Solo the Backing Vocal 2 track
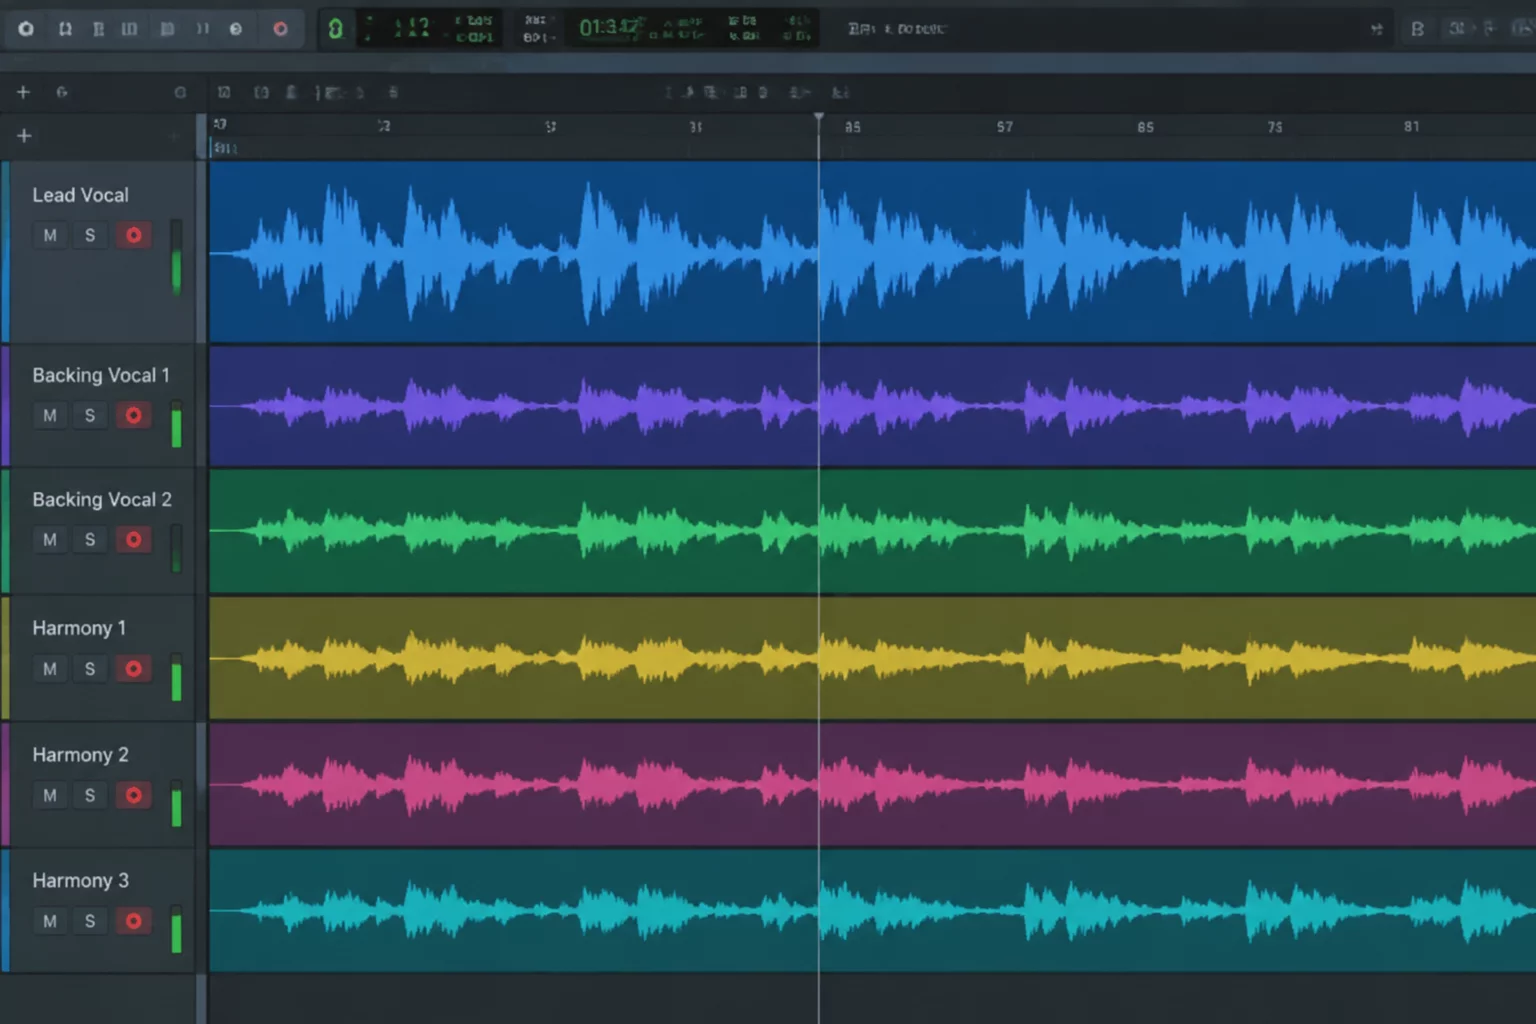This screenshot has height=1024, width=1536. tap(90, 540)
